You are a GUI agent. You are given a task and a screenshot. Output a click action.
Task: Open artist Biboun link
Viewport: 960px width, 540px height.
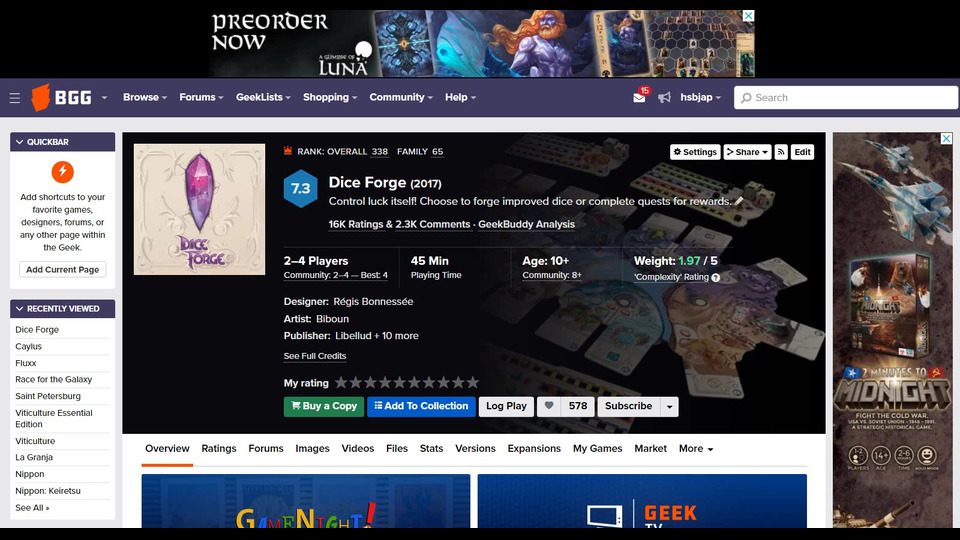(x=332, y=319)
